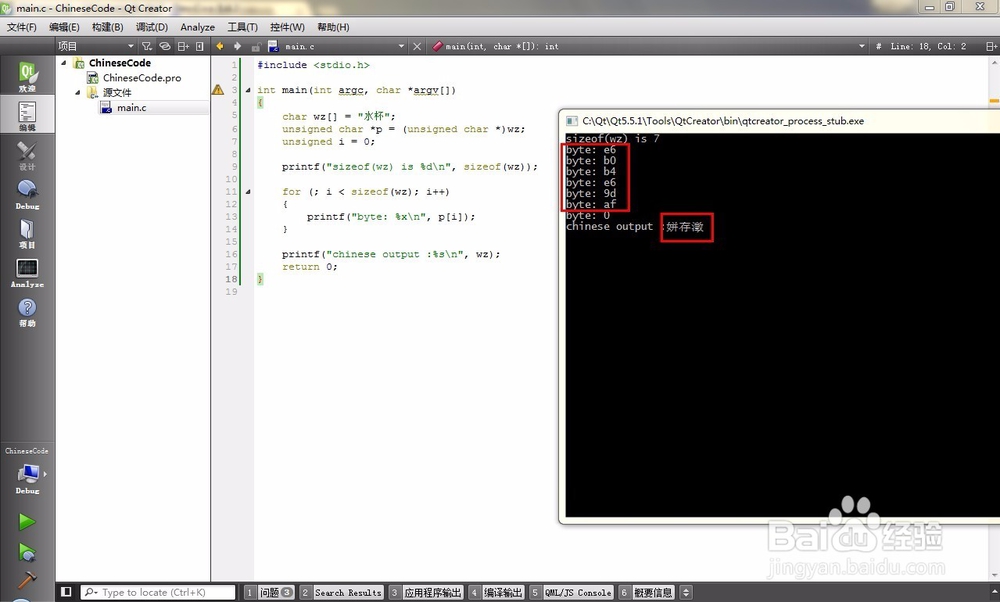The height and width of the screenshot is (602, 1000).
Task: Click the Type to locate field
Action: (158, 592)
